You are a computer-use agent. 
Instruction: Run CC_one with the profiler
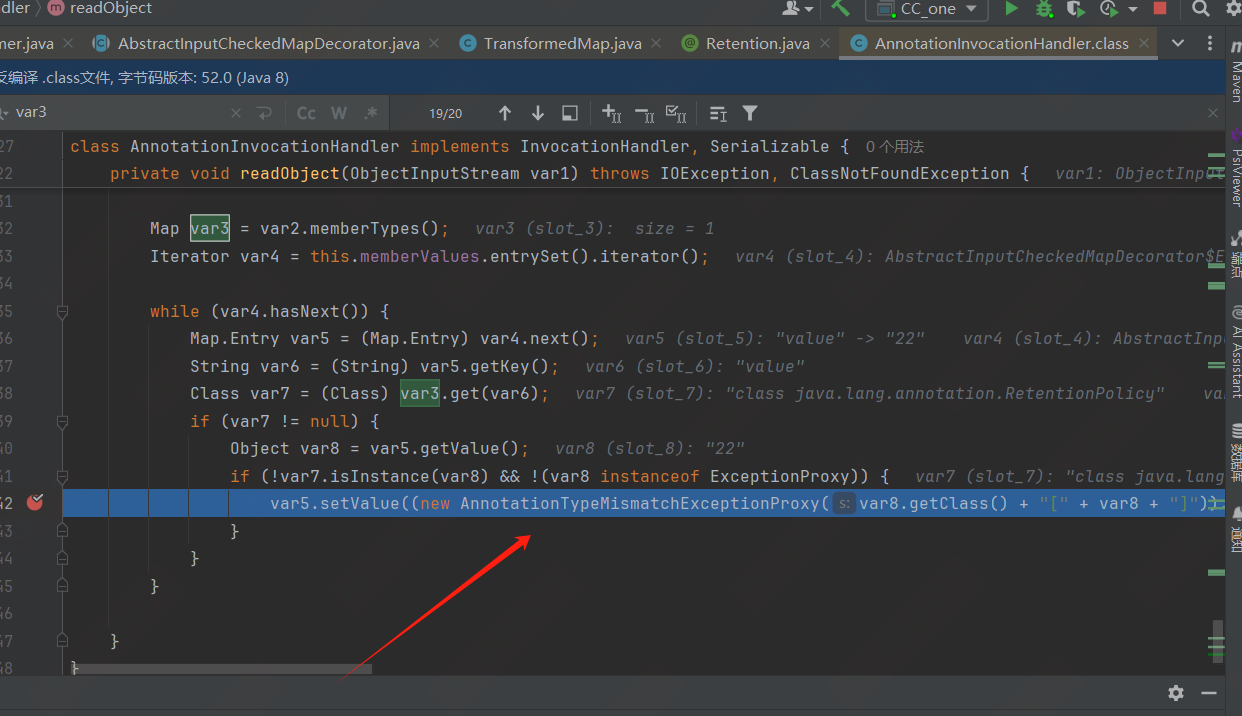pos(1108,9)
